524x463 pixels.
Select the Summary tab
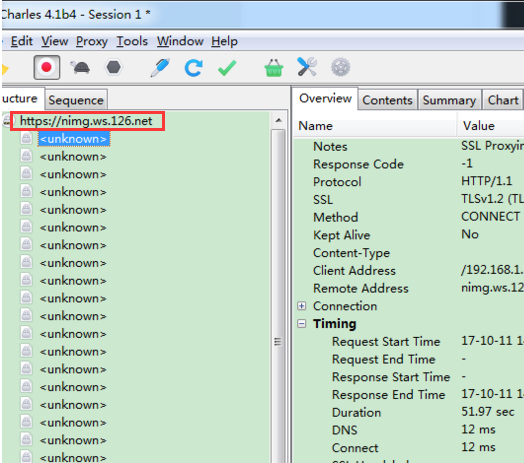coord(449,100)
